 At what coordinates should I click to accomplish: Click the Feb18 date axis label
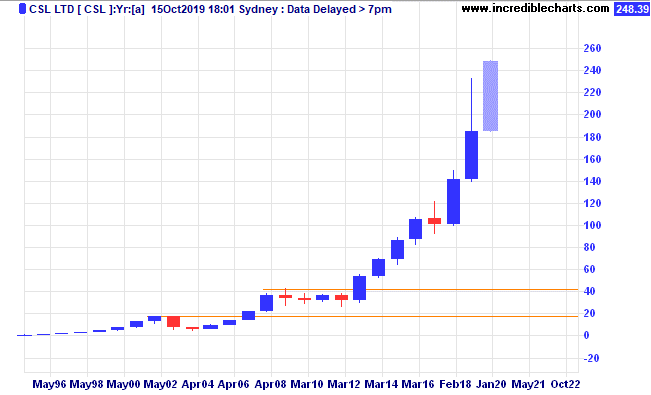pyautogui.click(x=455, y=384)
